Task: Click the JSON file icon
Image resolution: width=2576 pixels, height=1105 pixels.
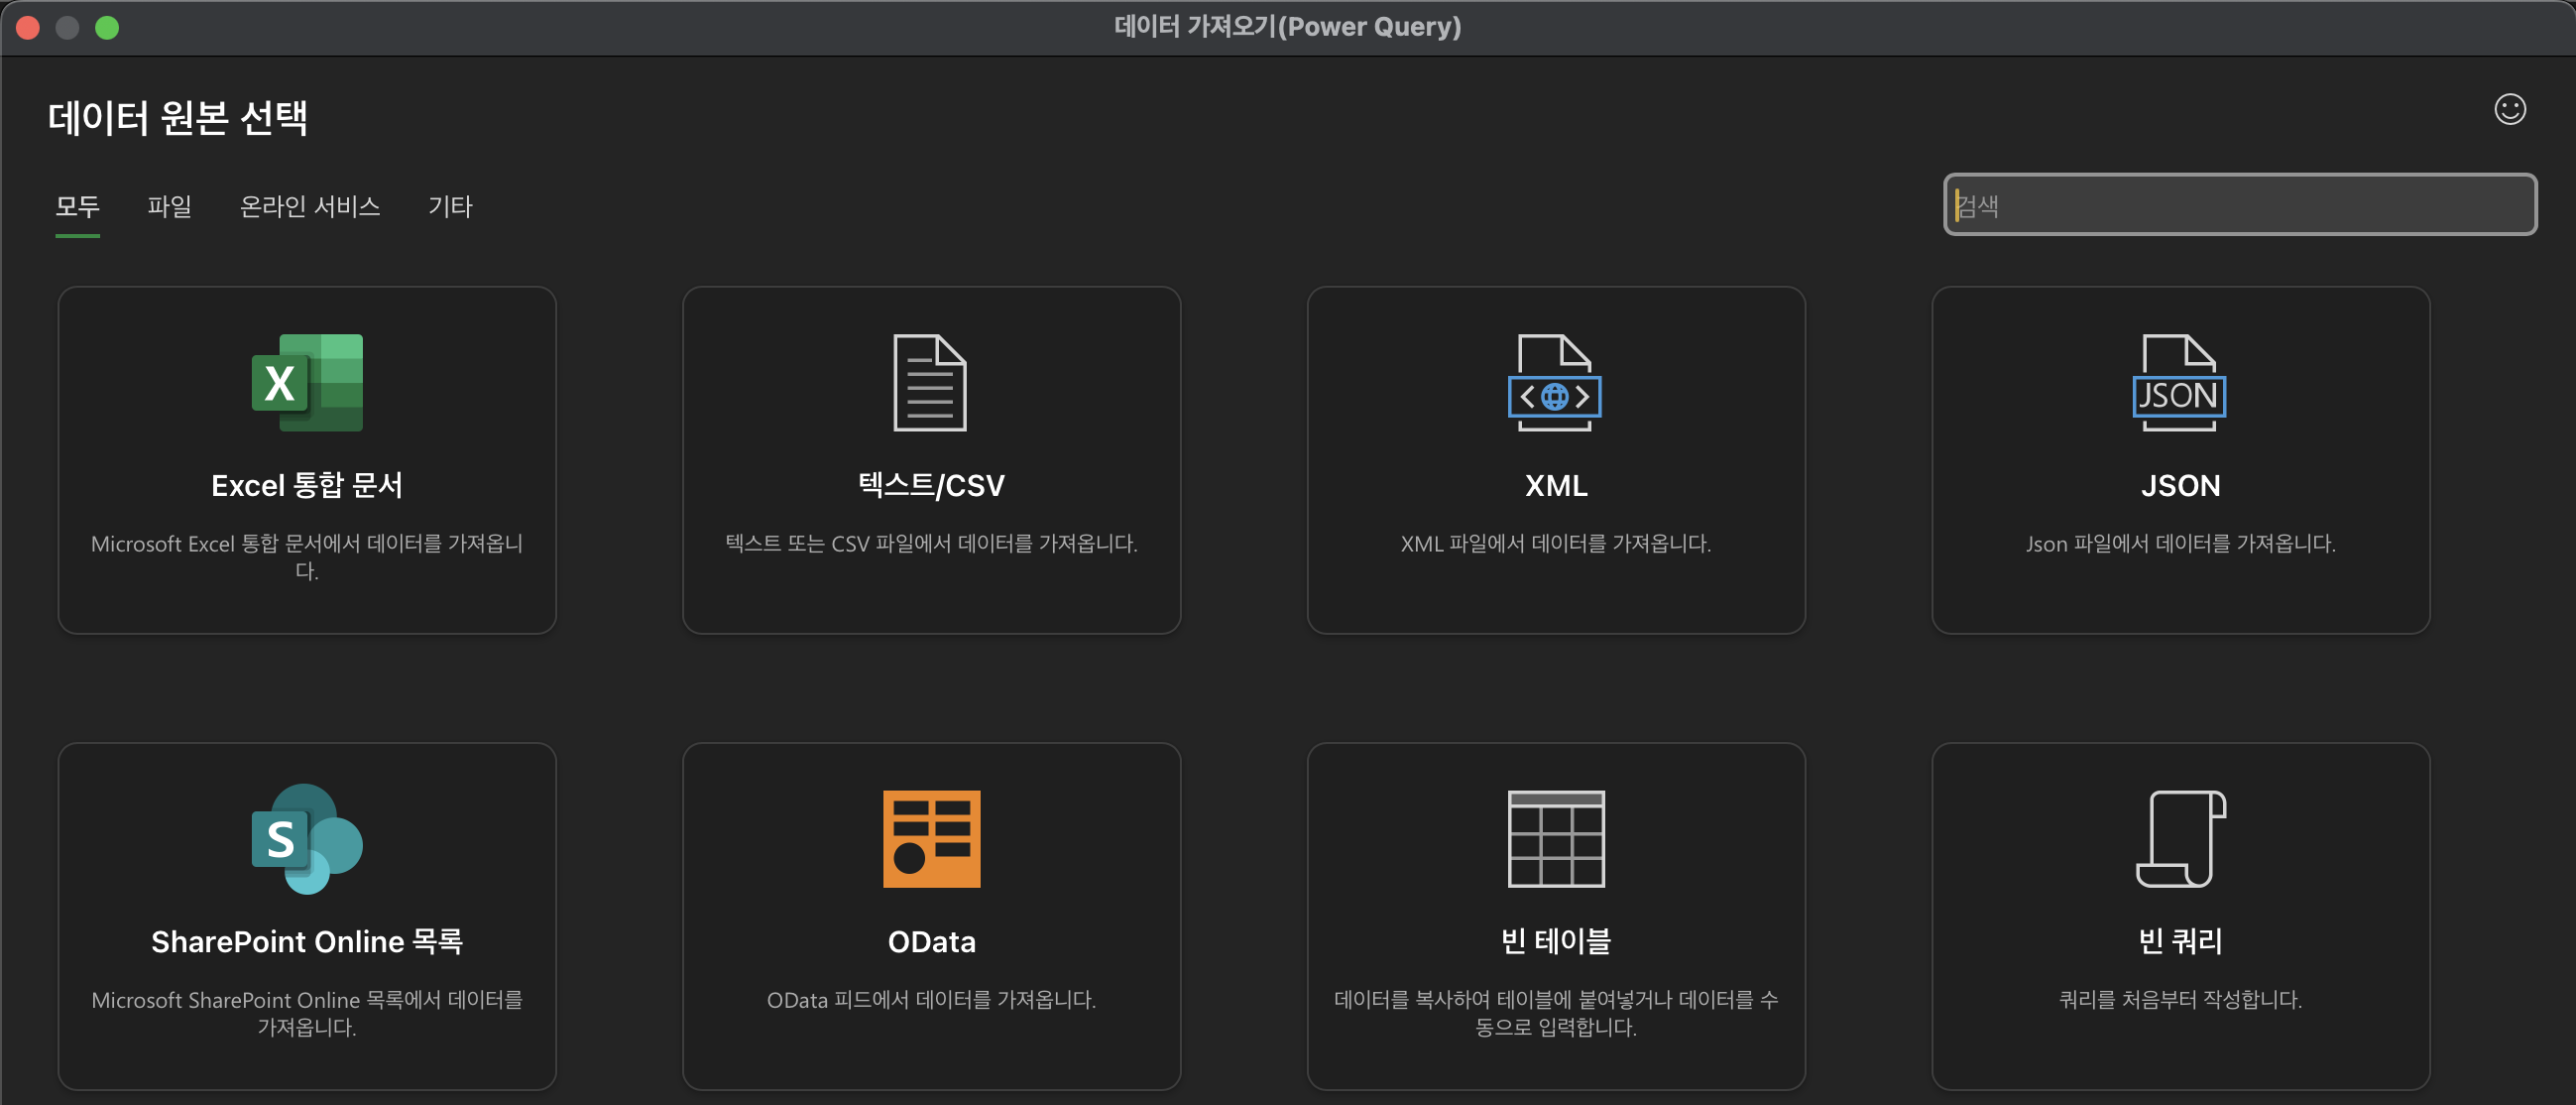Action: (x=2179, y=383)
